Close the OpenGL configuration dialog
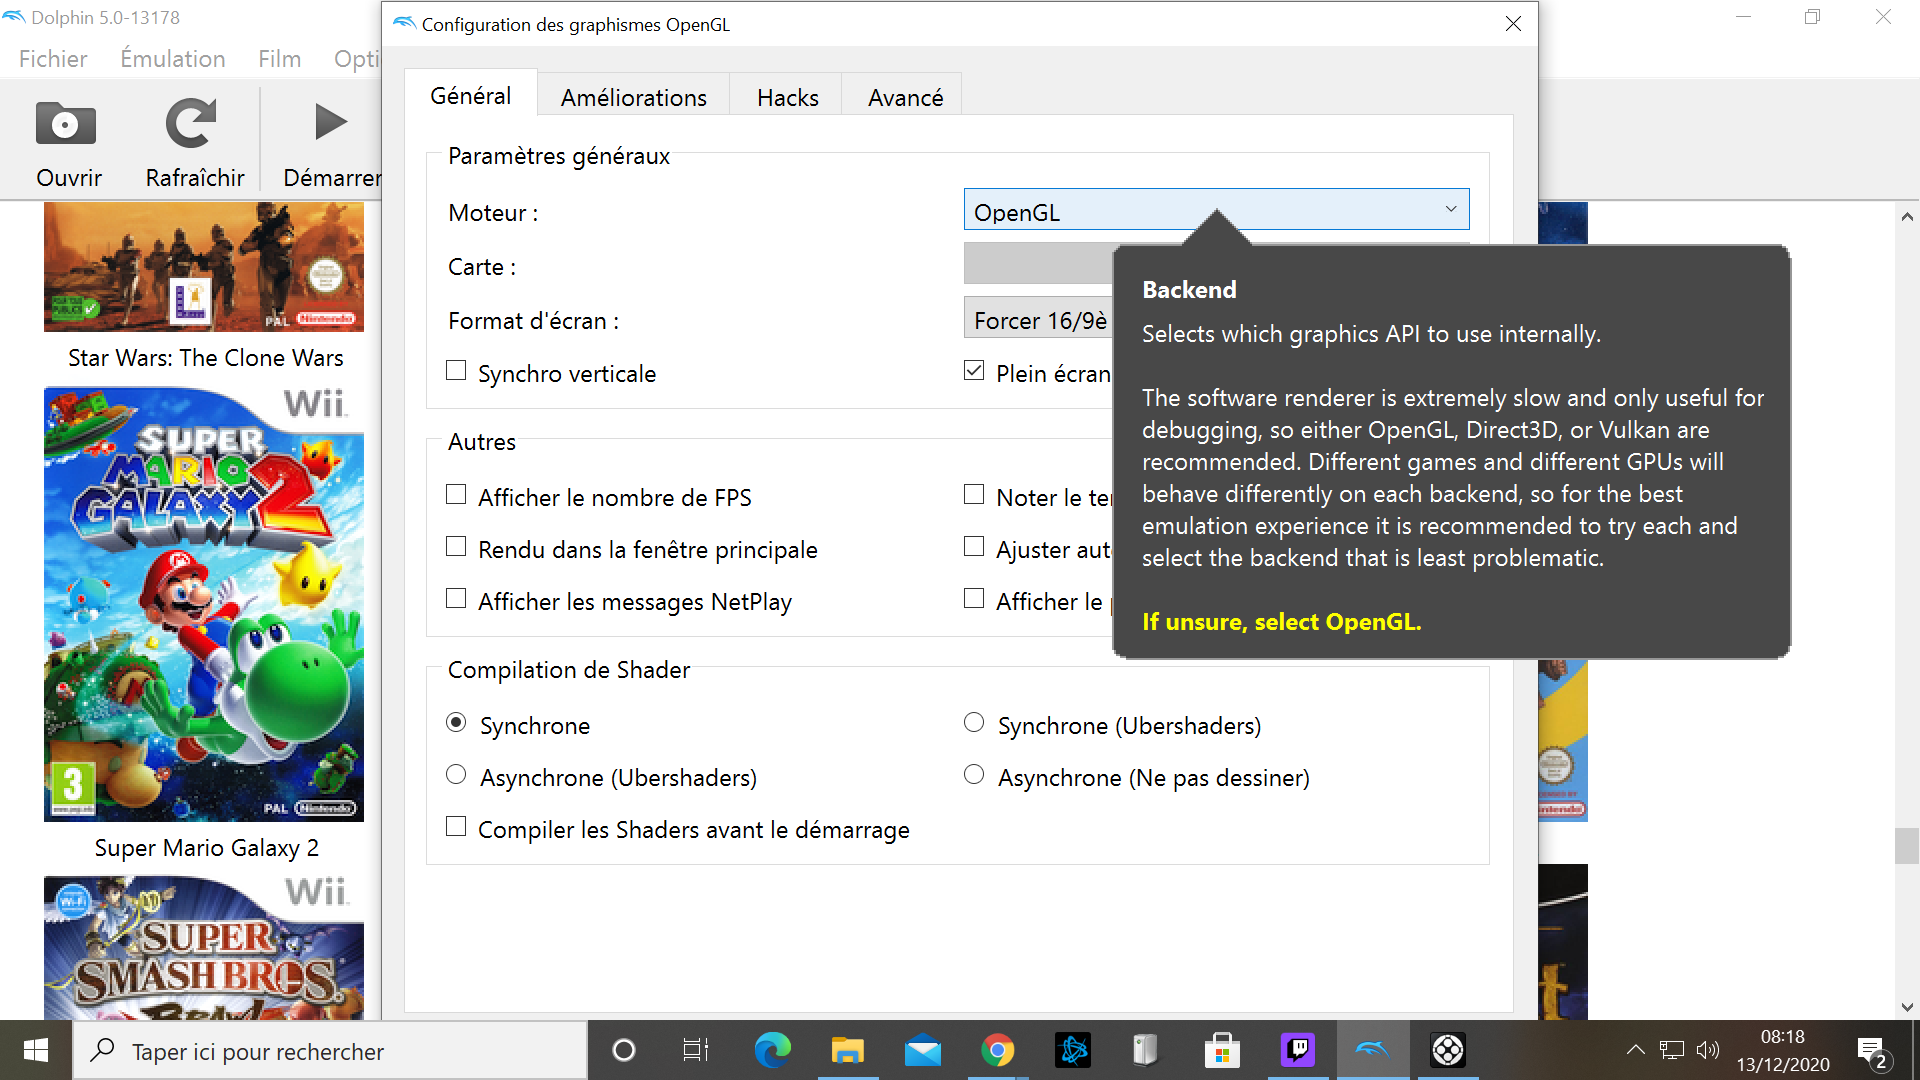The image size is (1920, 1080). pos(1513,24)
